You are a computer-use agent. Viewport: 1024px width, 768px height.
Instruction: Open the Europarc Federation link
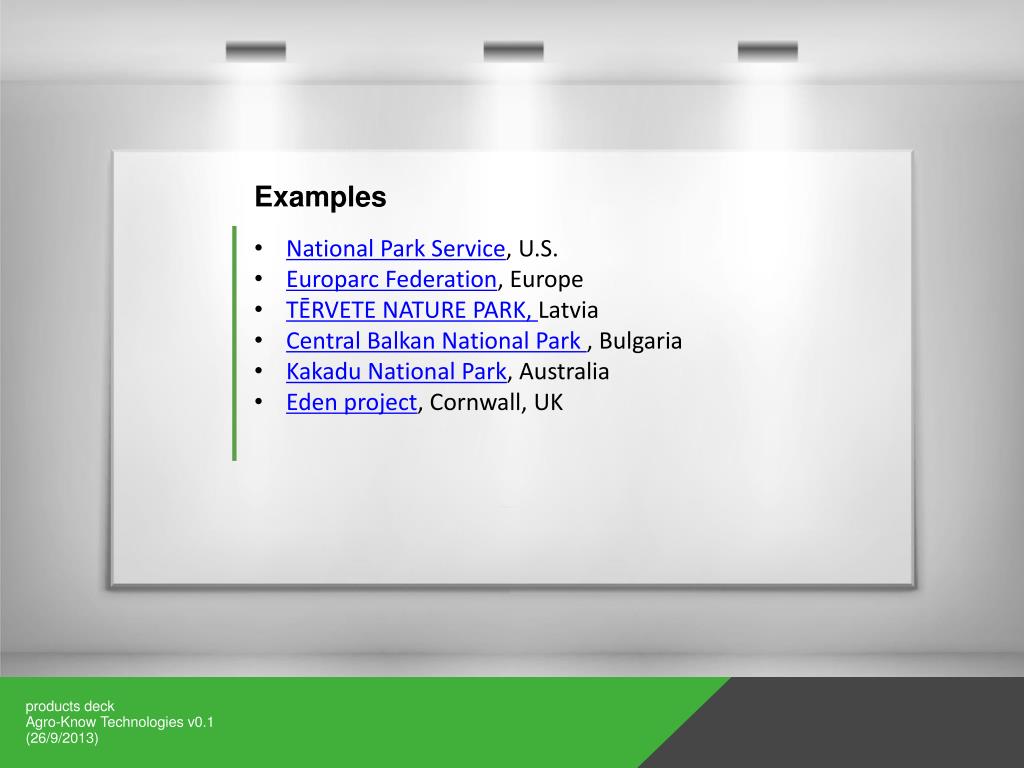(x=391, y=280)
